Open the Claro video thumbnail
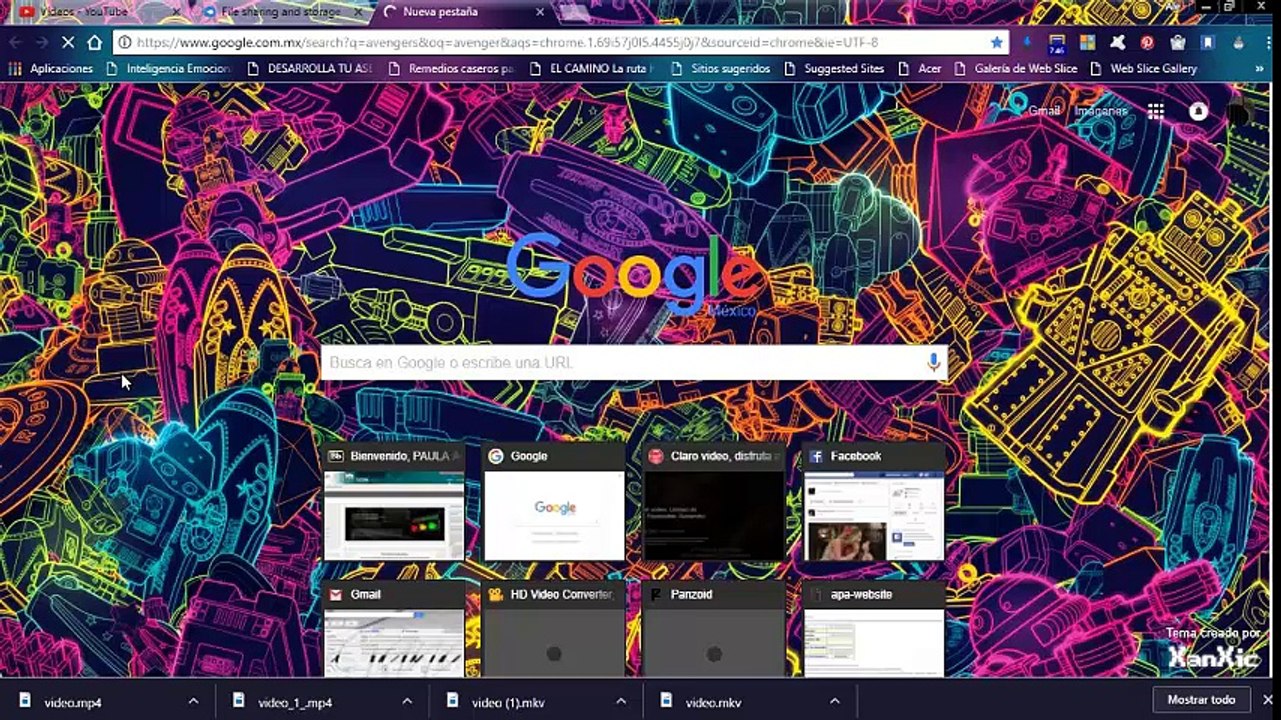 714,502
